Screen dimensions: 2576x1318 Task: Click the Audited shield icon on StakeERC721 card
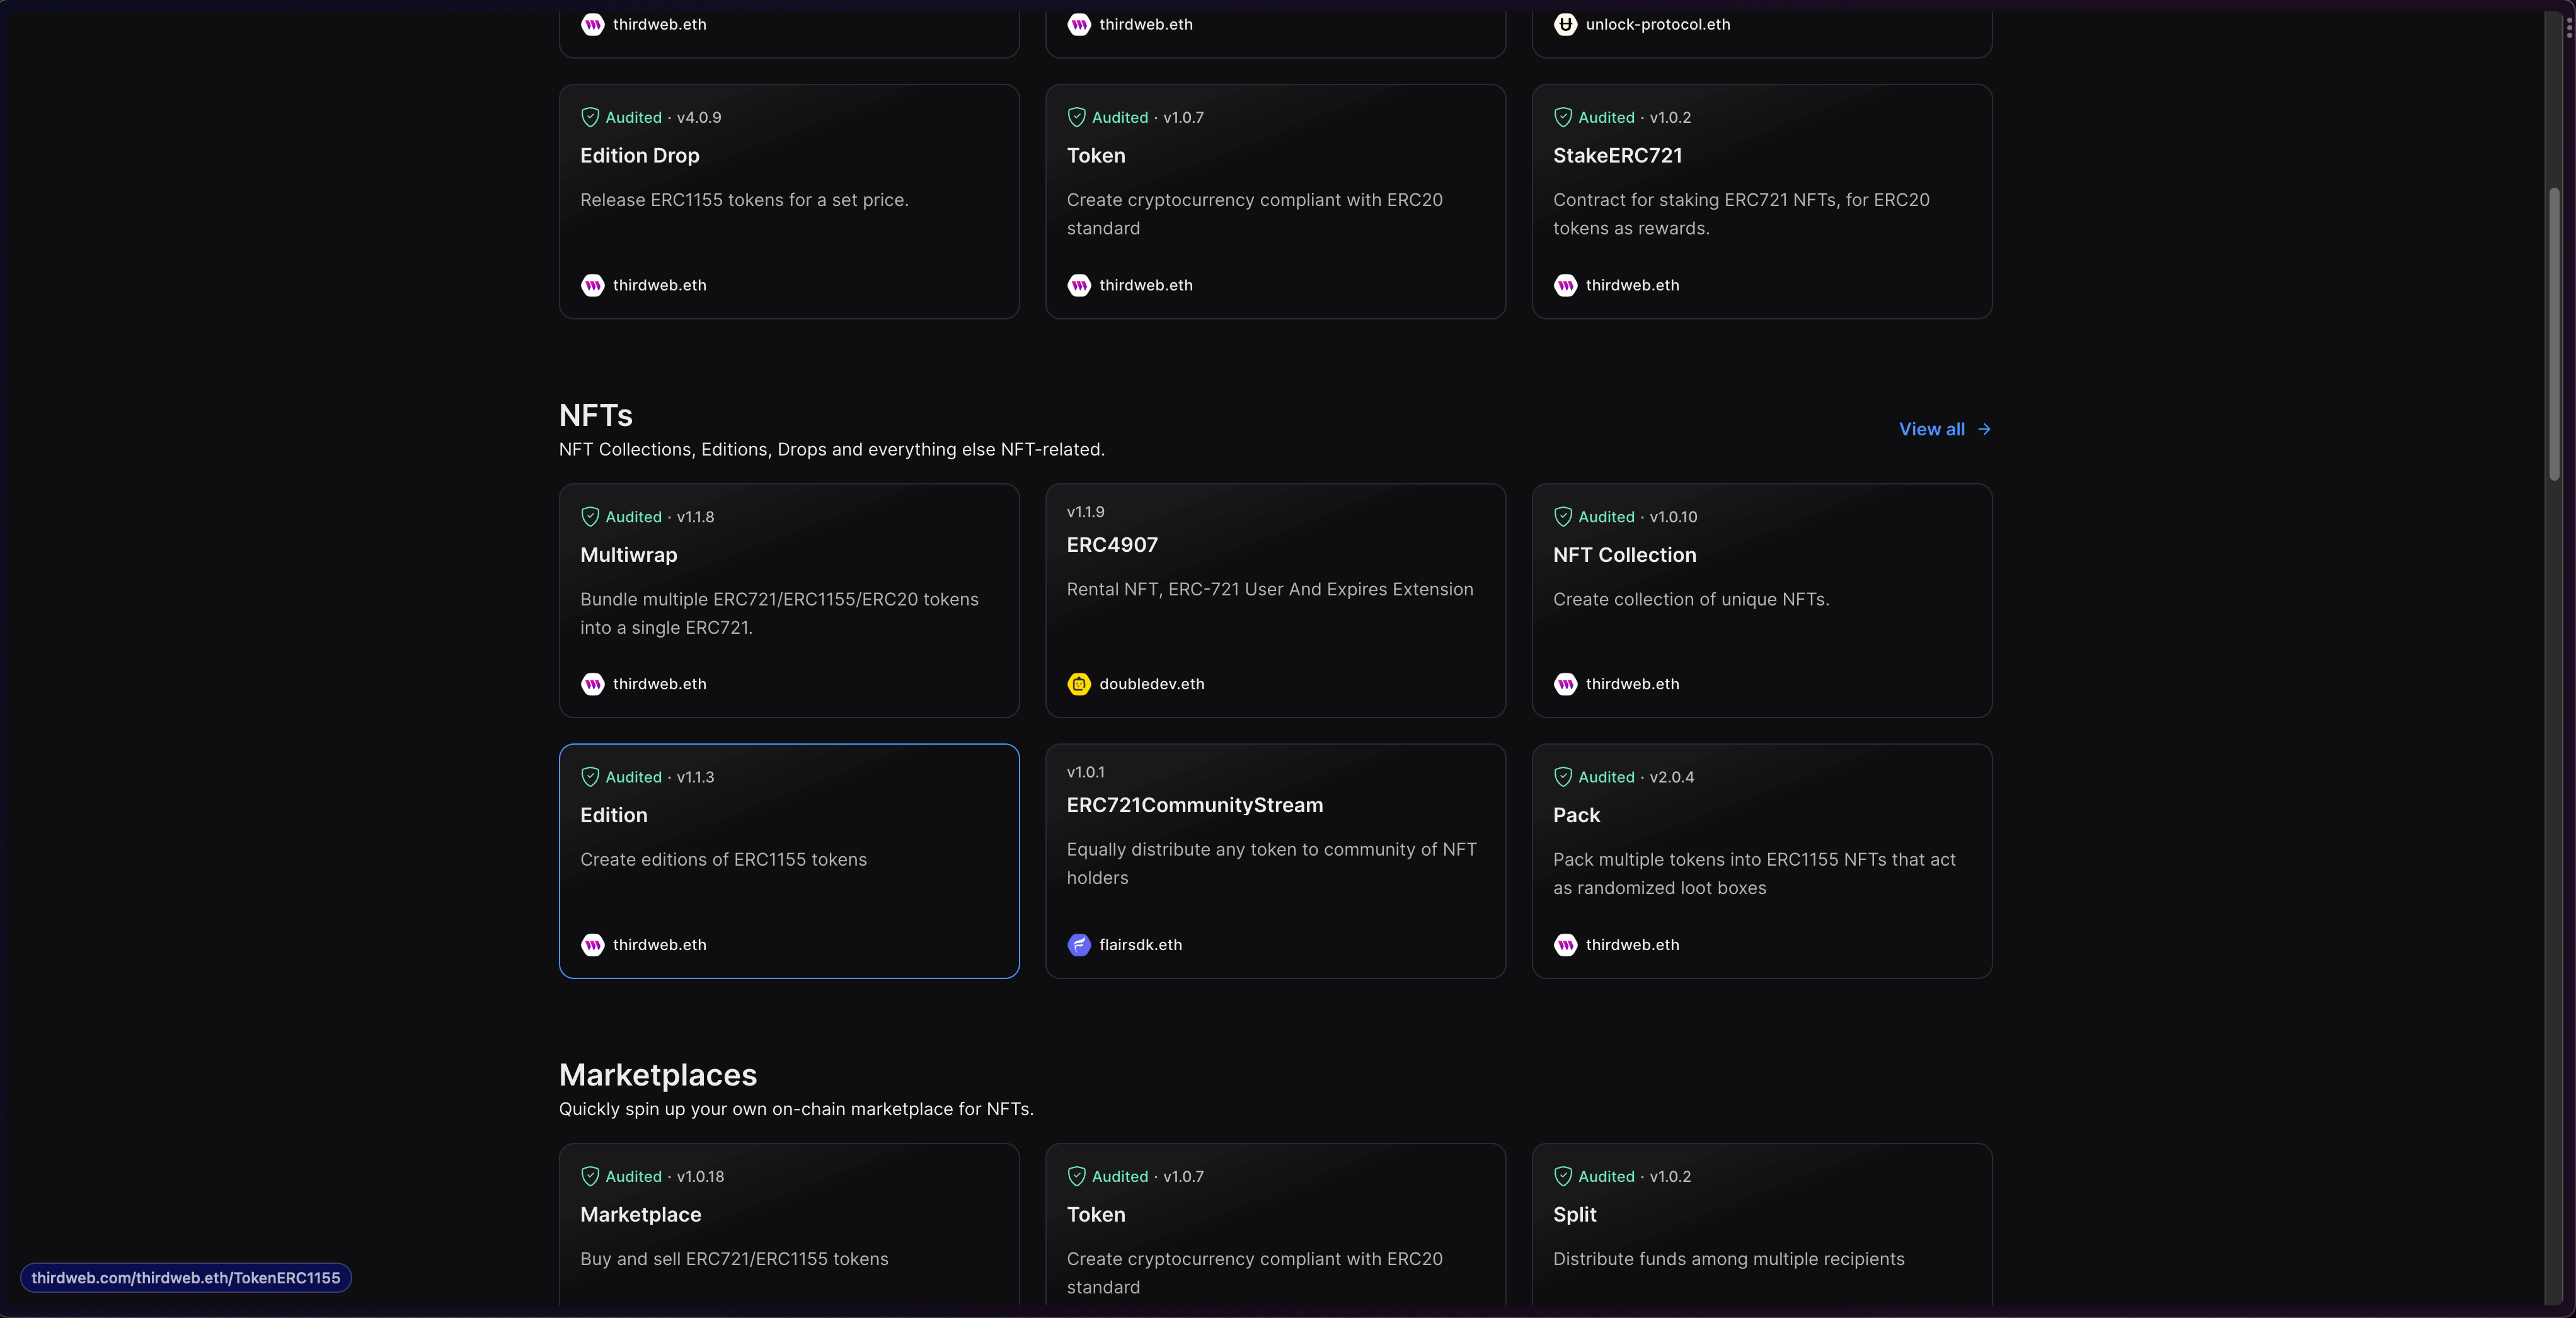[1563, 117]
